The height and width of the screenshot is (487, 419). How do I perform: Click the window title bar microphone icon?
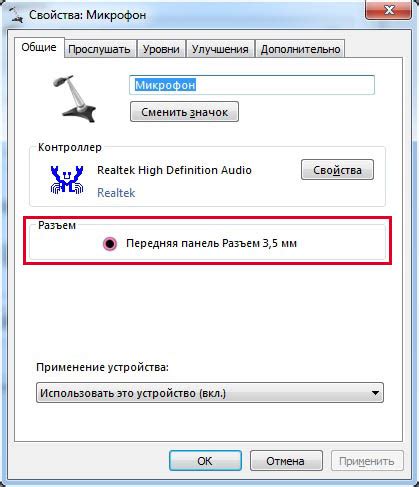(x=15, y=15)
